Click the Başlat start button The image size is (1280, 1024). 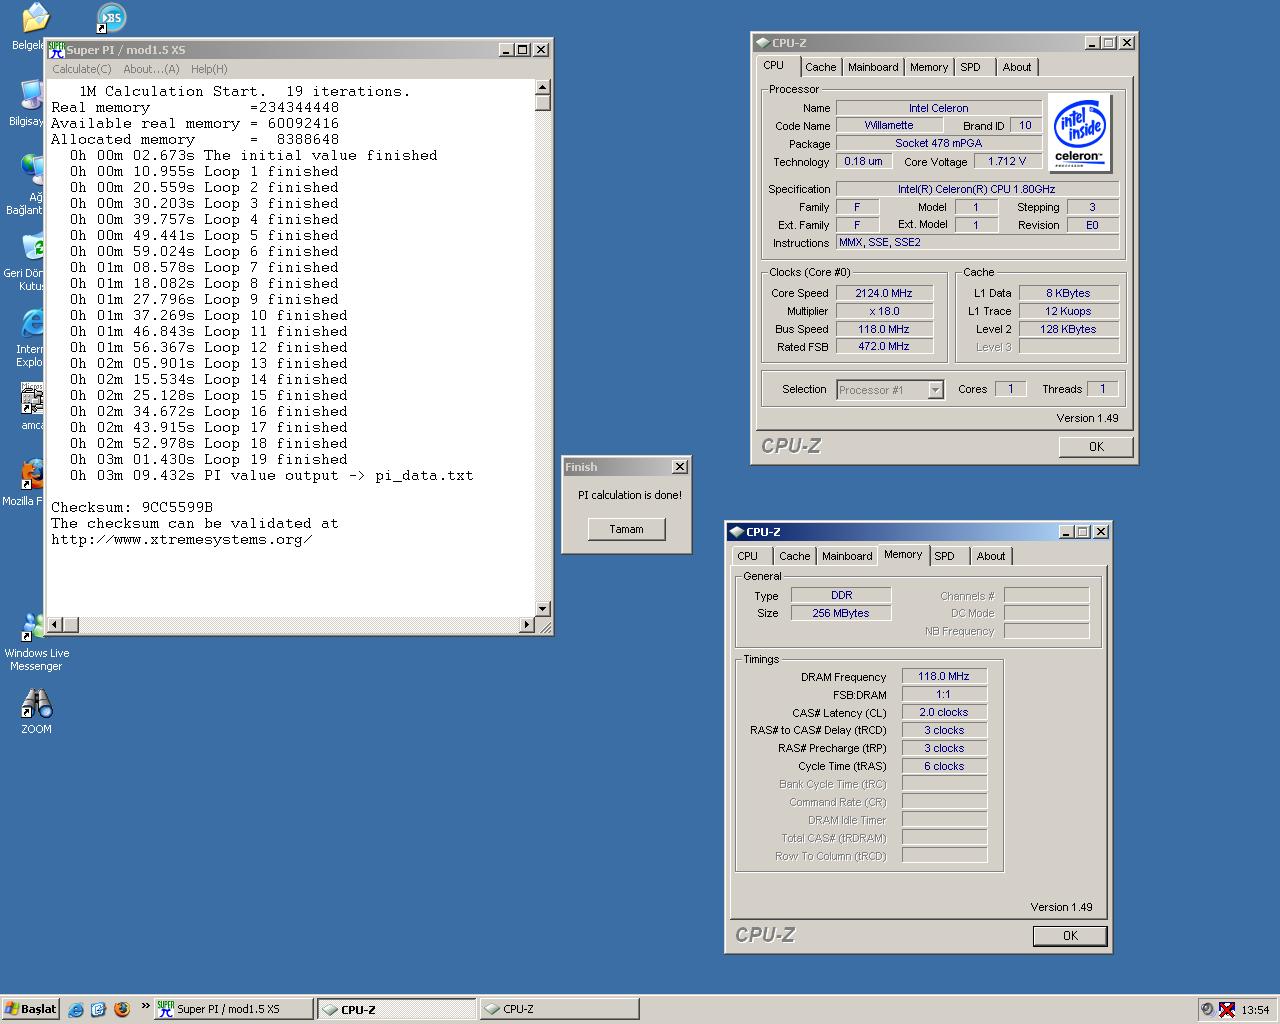[31, 1009]
